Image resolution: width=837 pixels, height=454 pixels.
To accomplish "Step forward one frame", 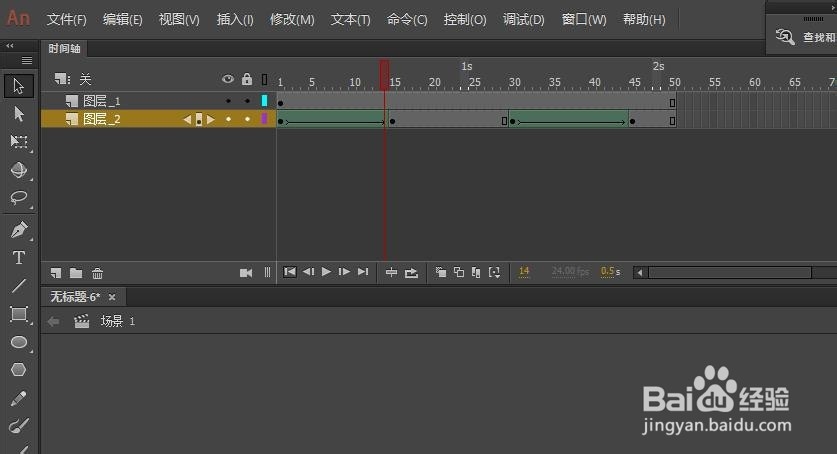I will [x=344, y=272].
